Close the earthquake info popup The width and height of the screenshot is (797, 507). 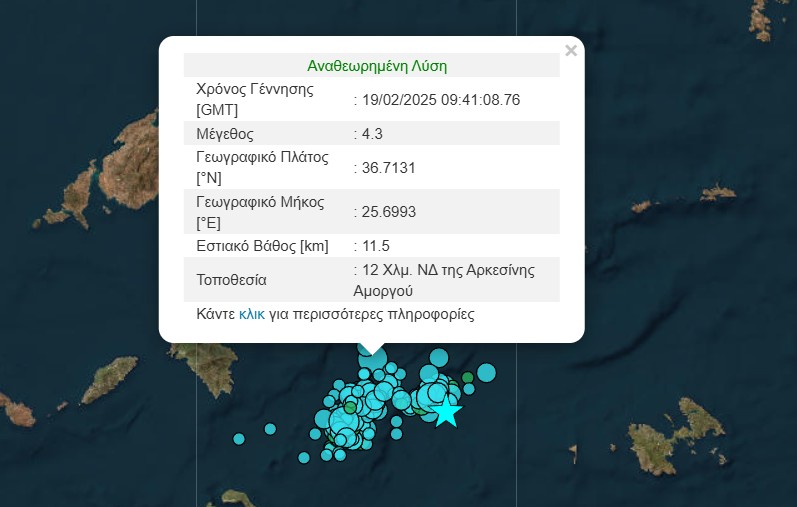coord(571,51)
